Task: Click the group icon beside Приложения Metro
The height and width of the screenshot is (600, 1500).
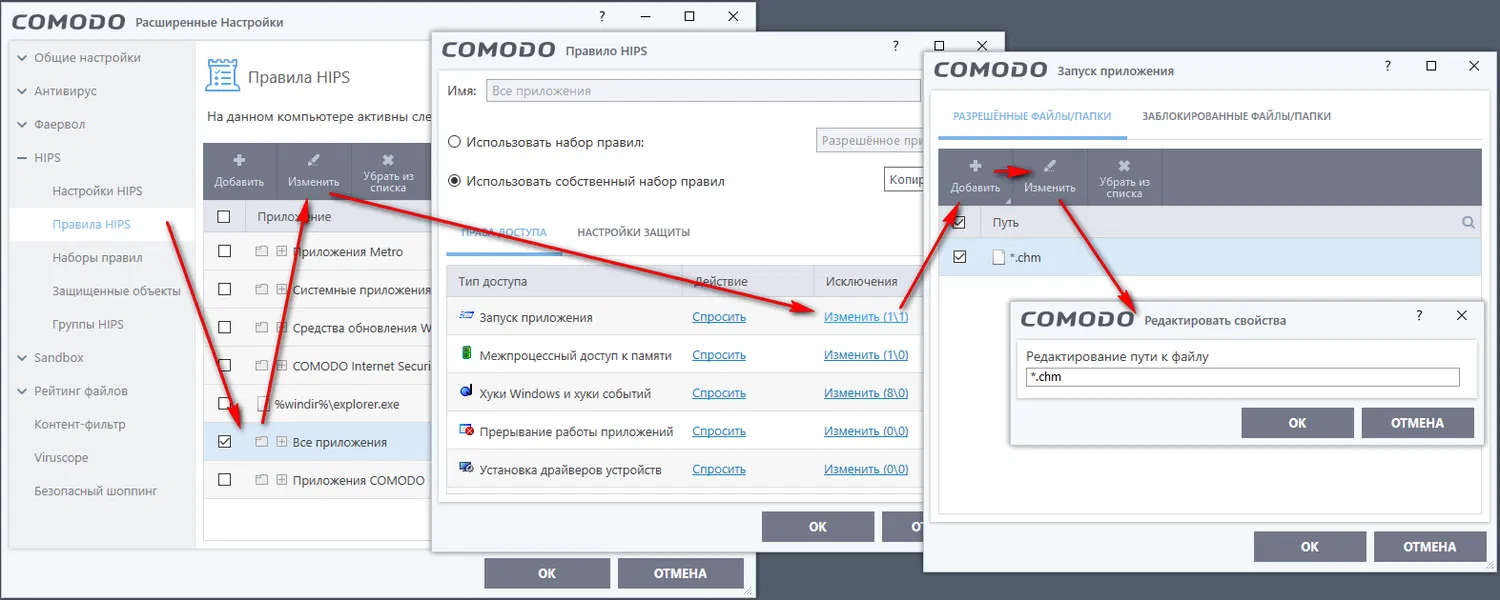Action: [x=263, y=252]
